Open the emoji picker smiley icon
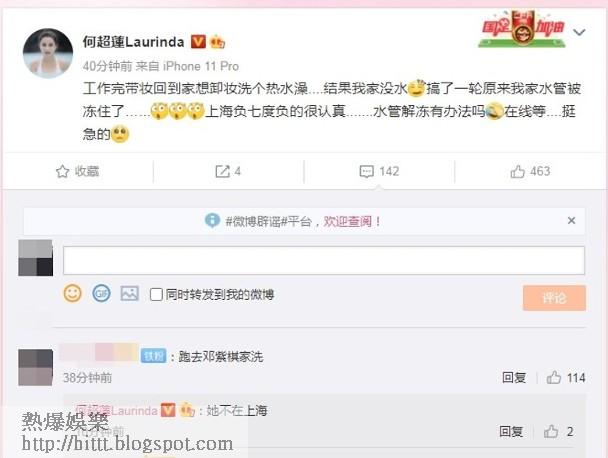 pos(73,294)
